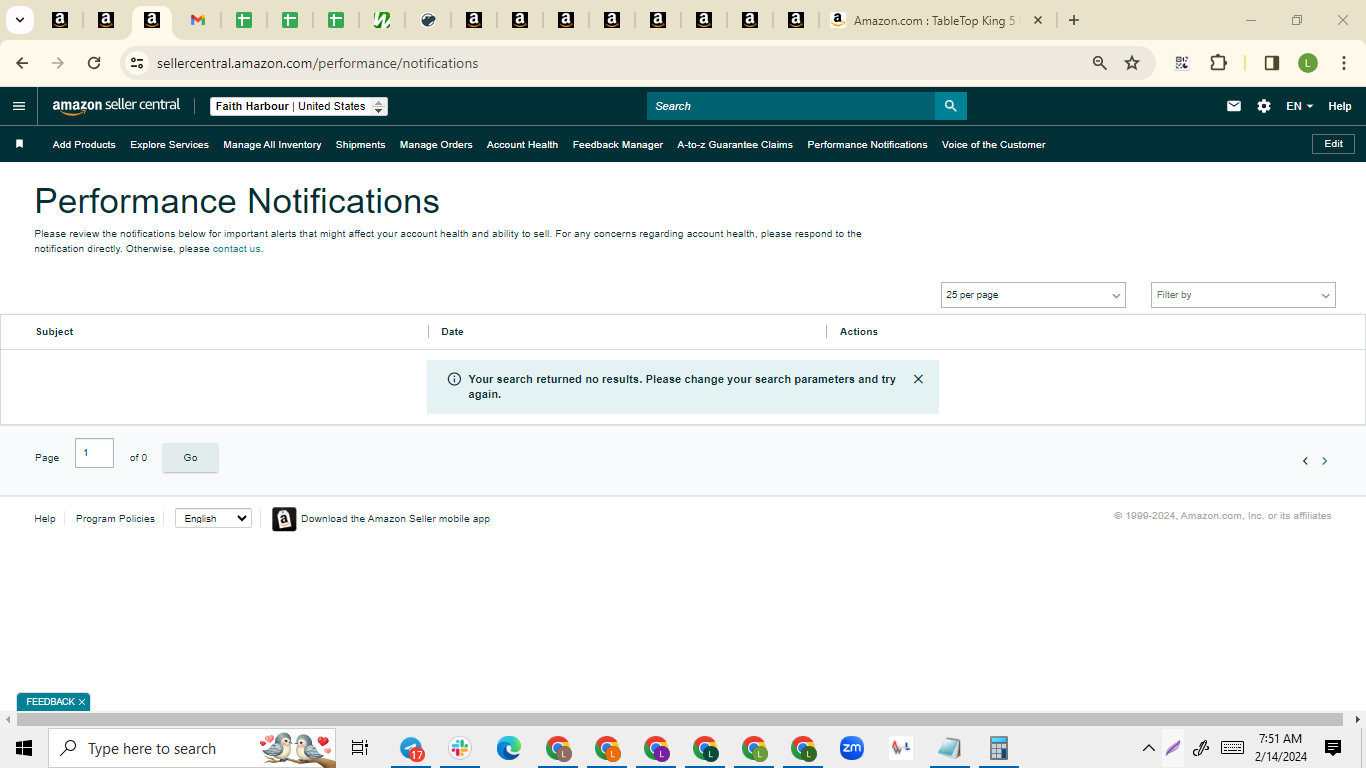Screen dimensions: 1366x768
Task: Expand the EN language menu
Action: click(x=1299, y=106)
